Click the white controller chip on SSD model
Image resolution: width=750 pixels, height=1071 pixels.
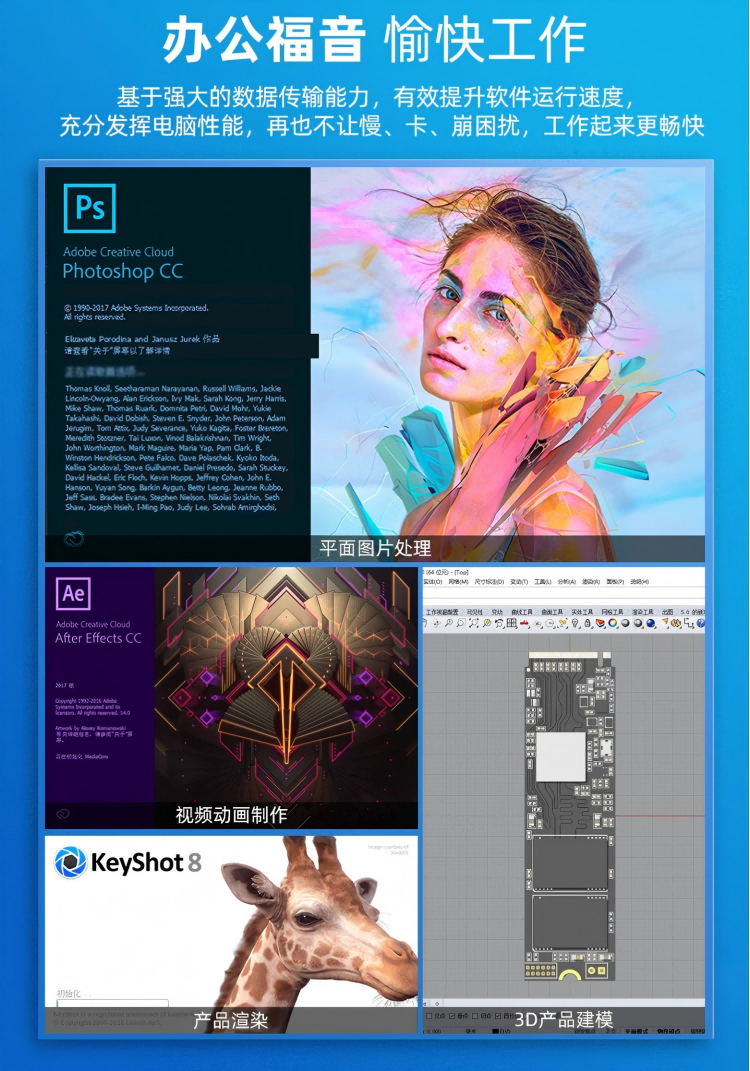(561, 756)
